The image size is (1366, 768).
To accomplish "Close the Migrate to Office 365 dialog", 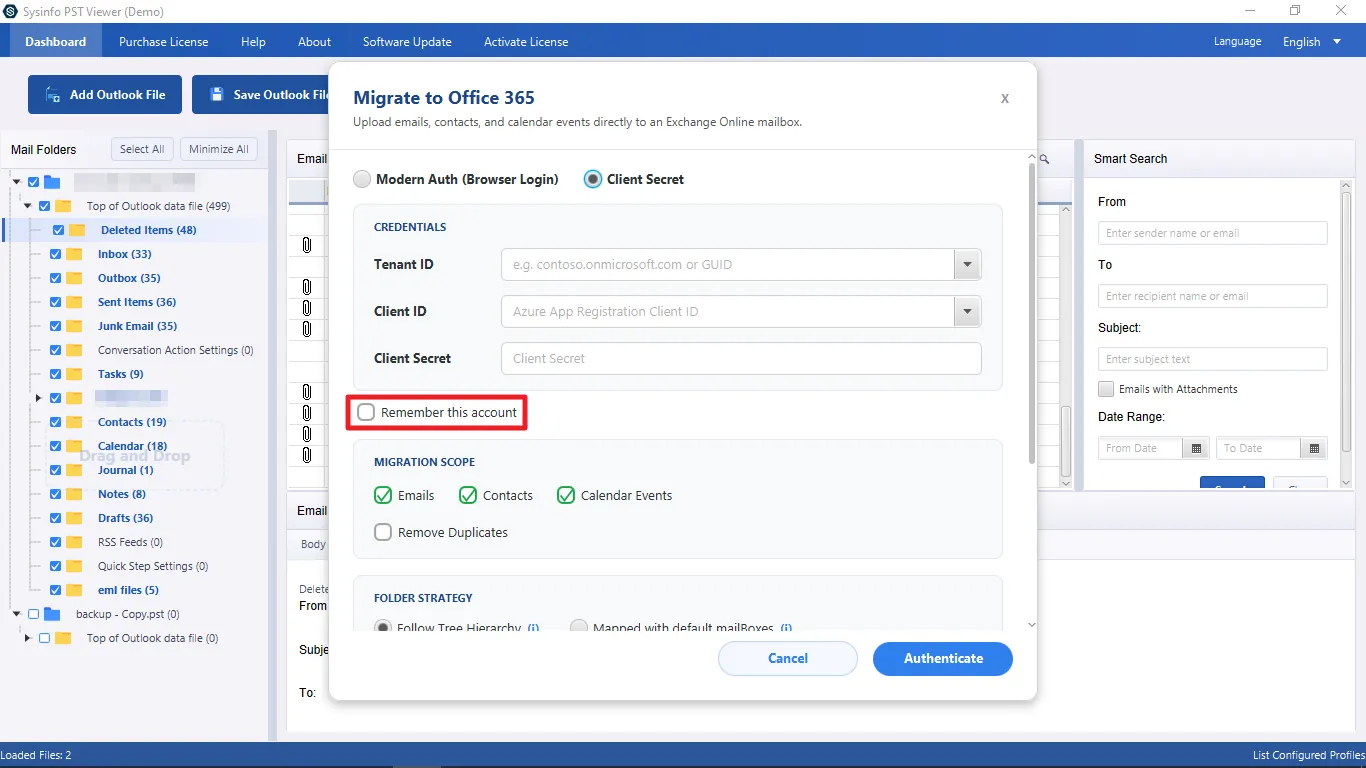I will 1005,98.
